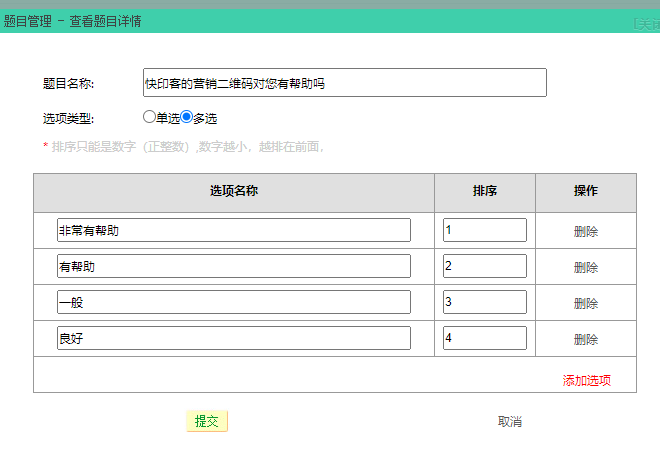The width and height of the screenshot is (660, 459).
Task: Delete the 非常有帮助 option row
Action: (586, 231)
